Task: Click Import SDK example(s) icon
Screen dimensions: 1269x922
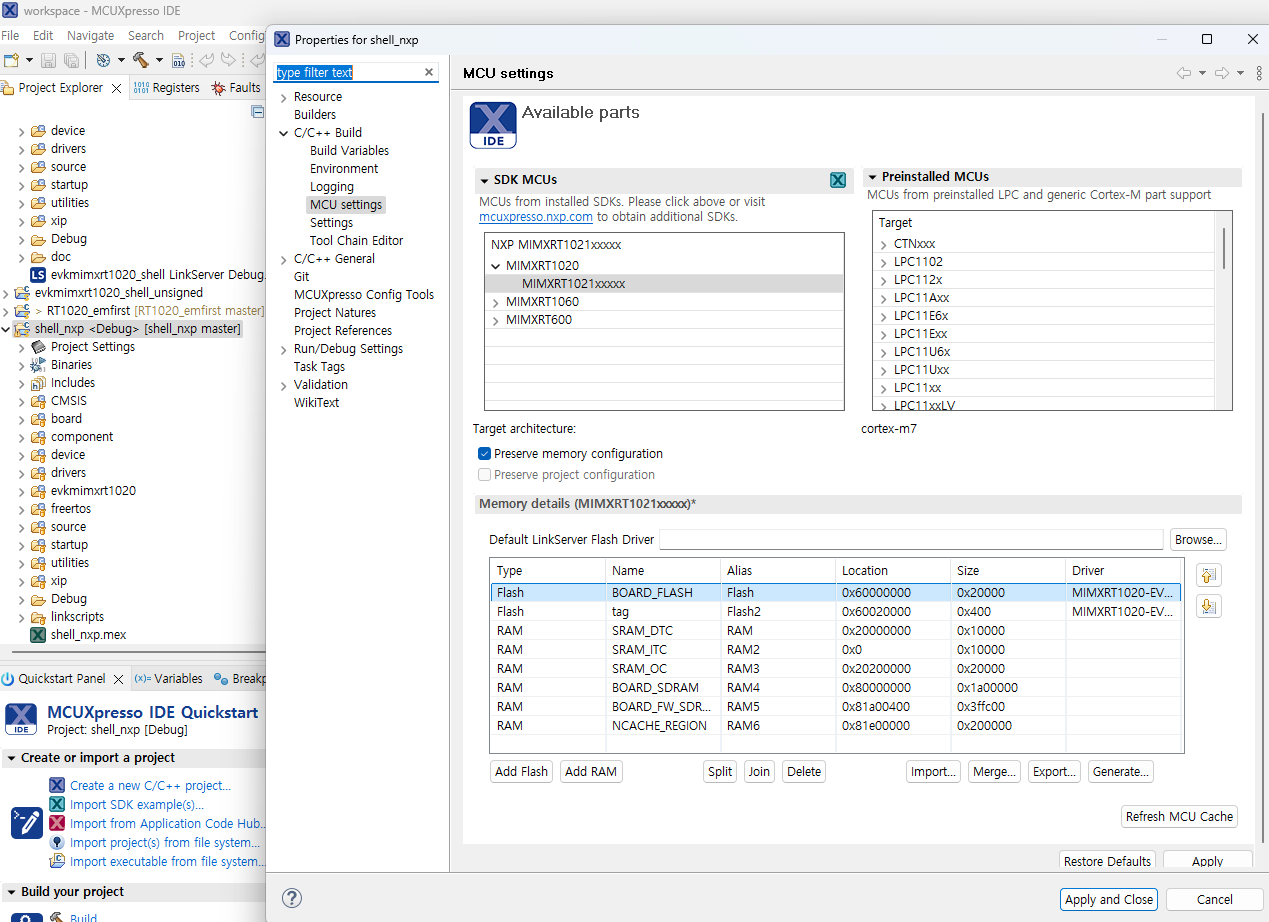Action: 57,804
